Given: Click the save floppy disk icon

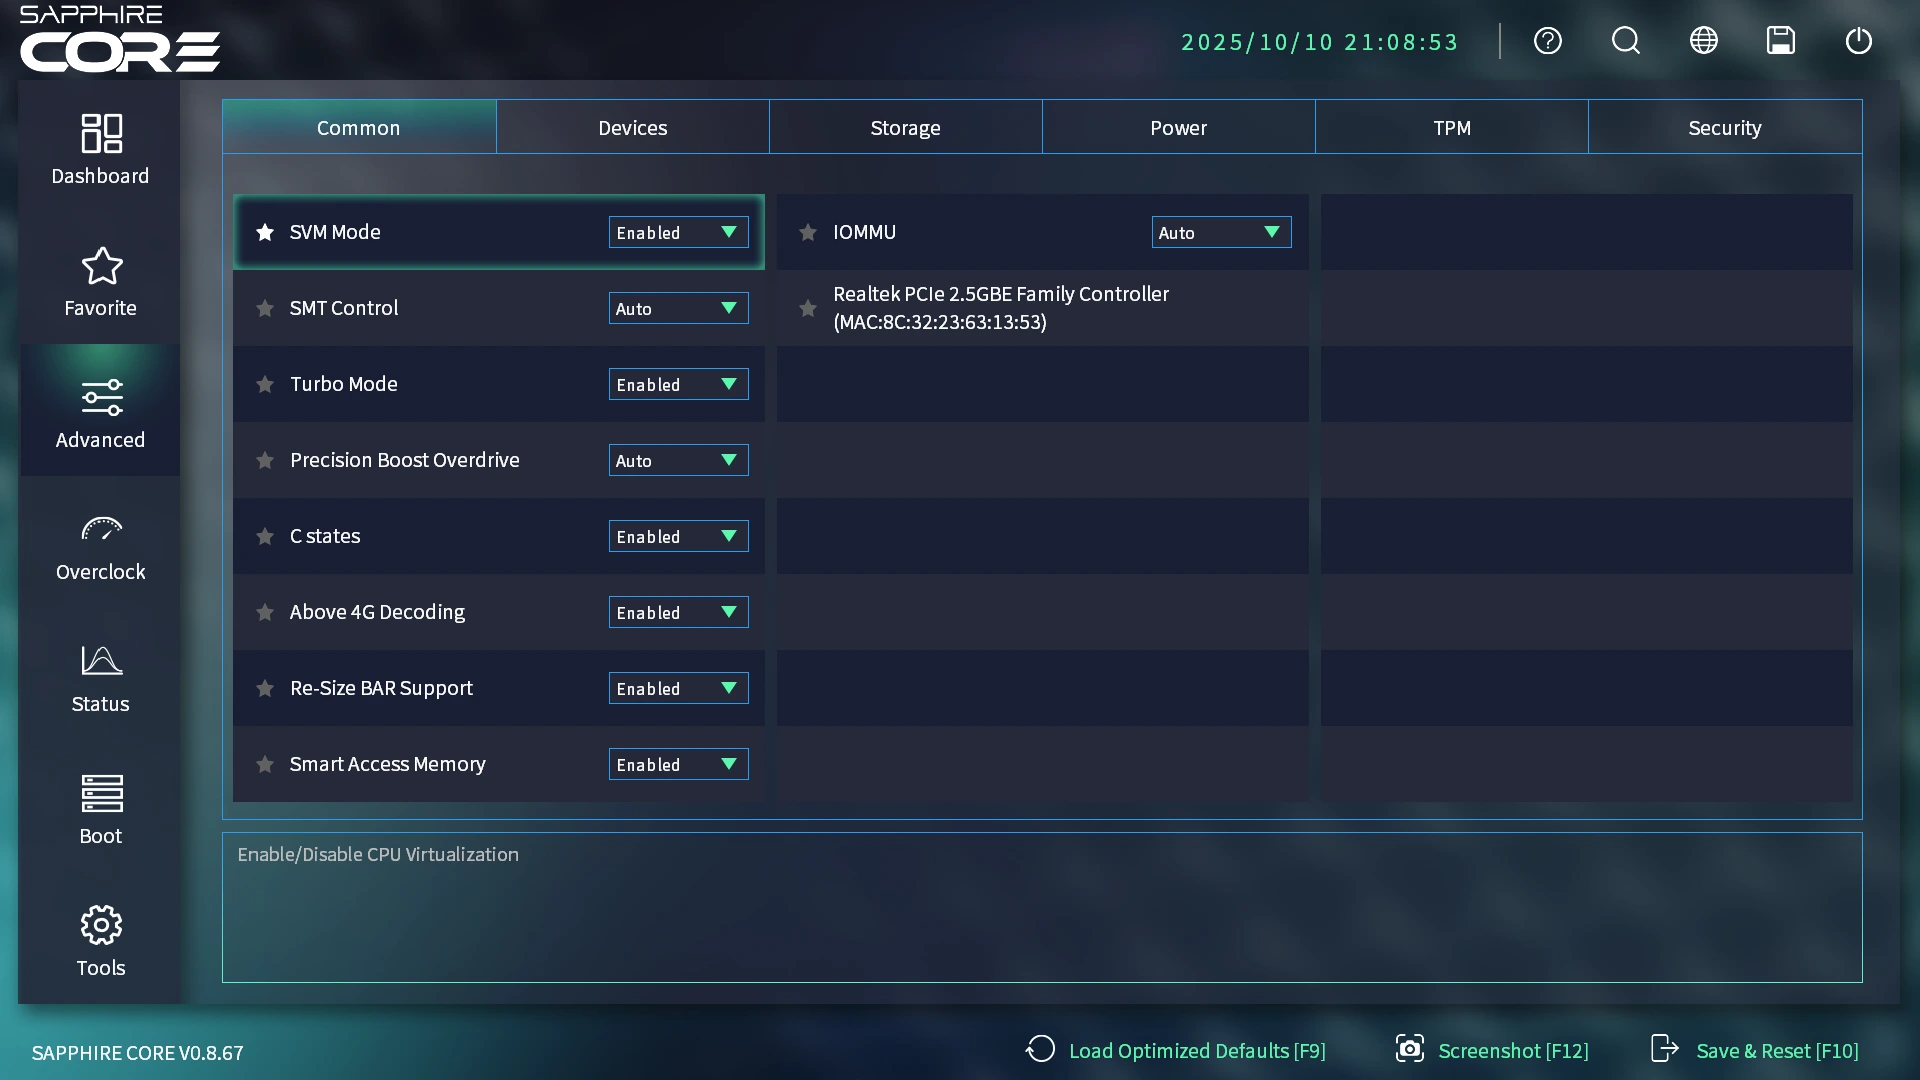Looking at the screenshot, I should click(x=1780, y=41).
